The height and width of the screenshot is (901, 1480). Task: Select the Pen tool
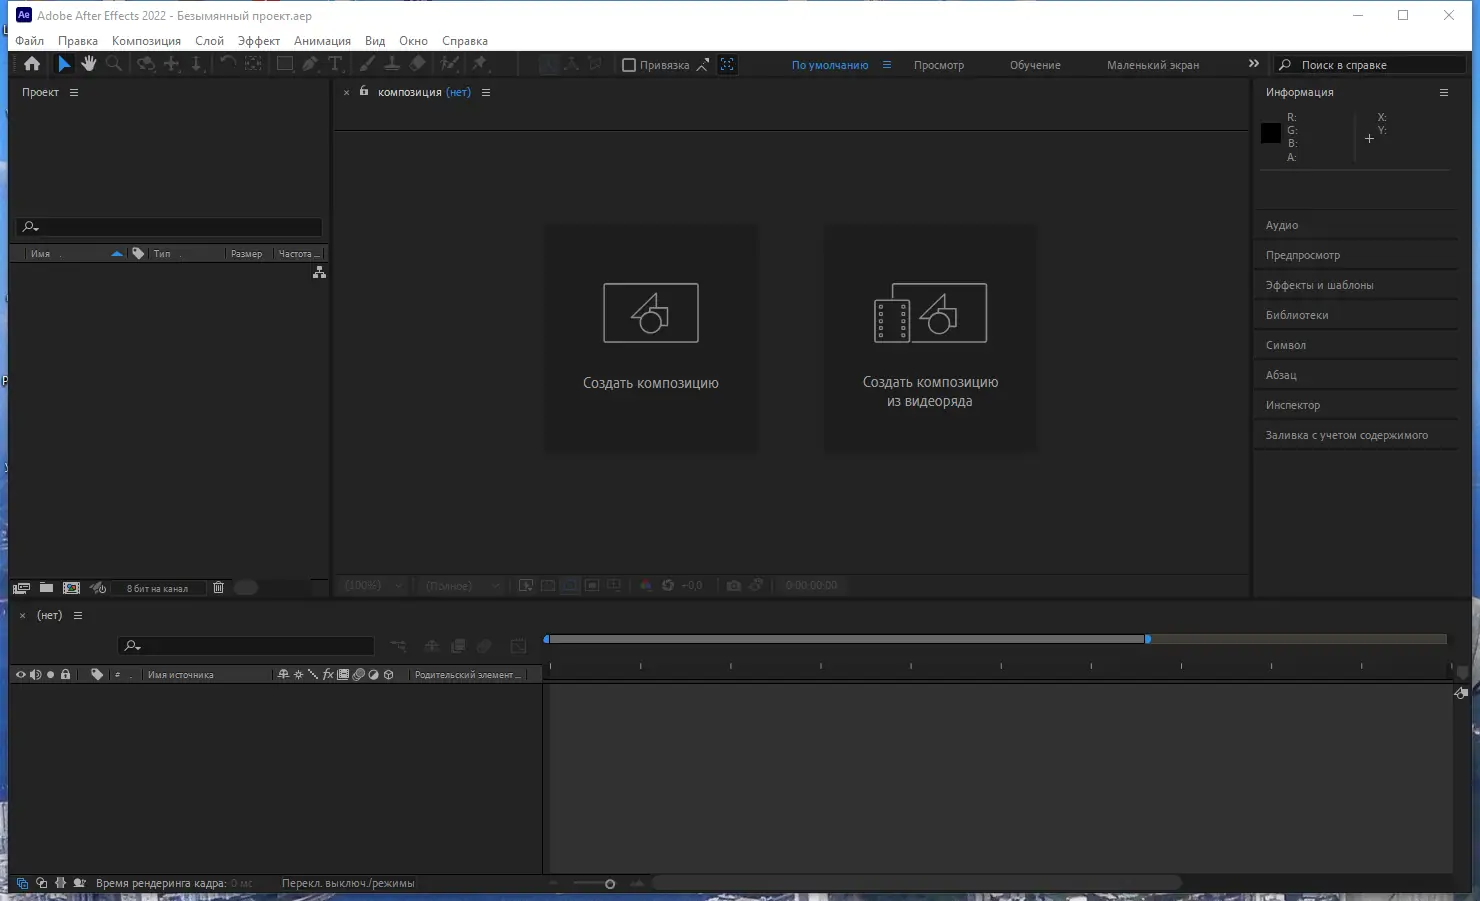click(310, 64)
